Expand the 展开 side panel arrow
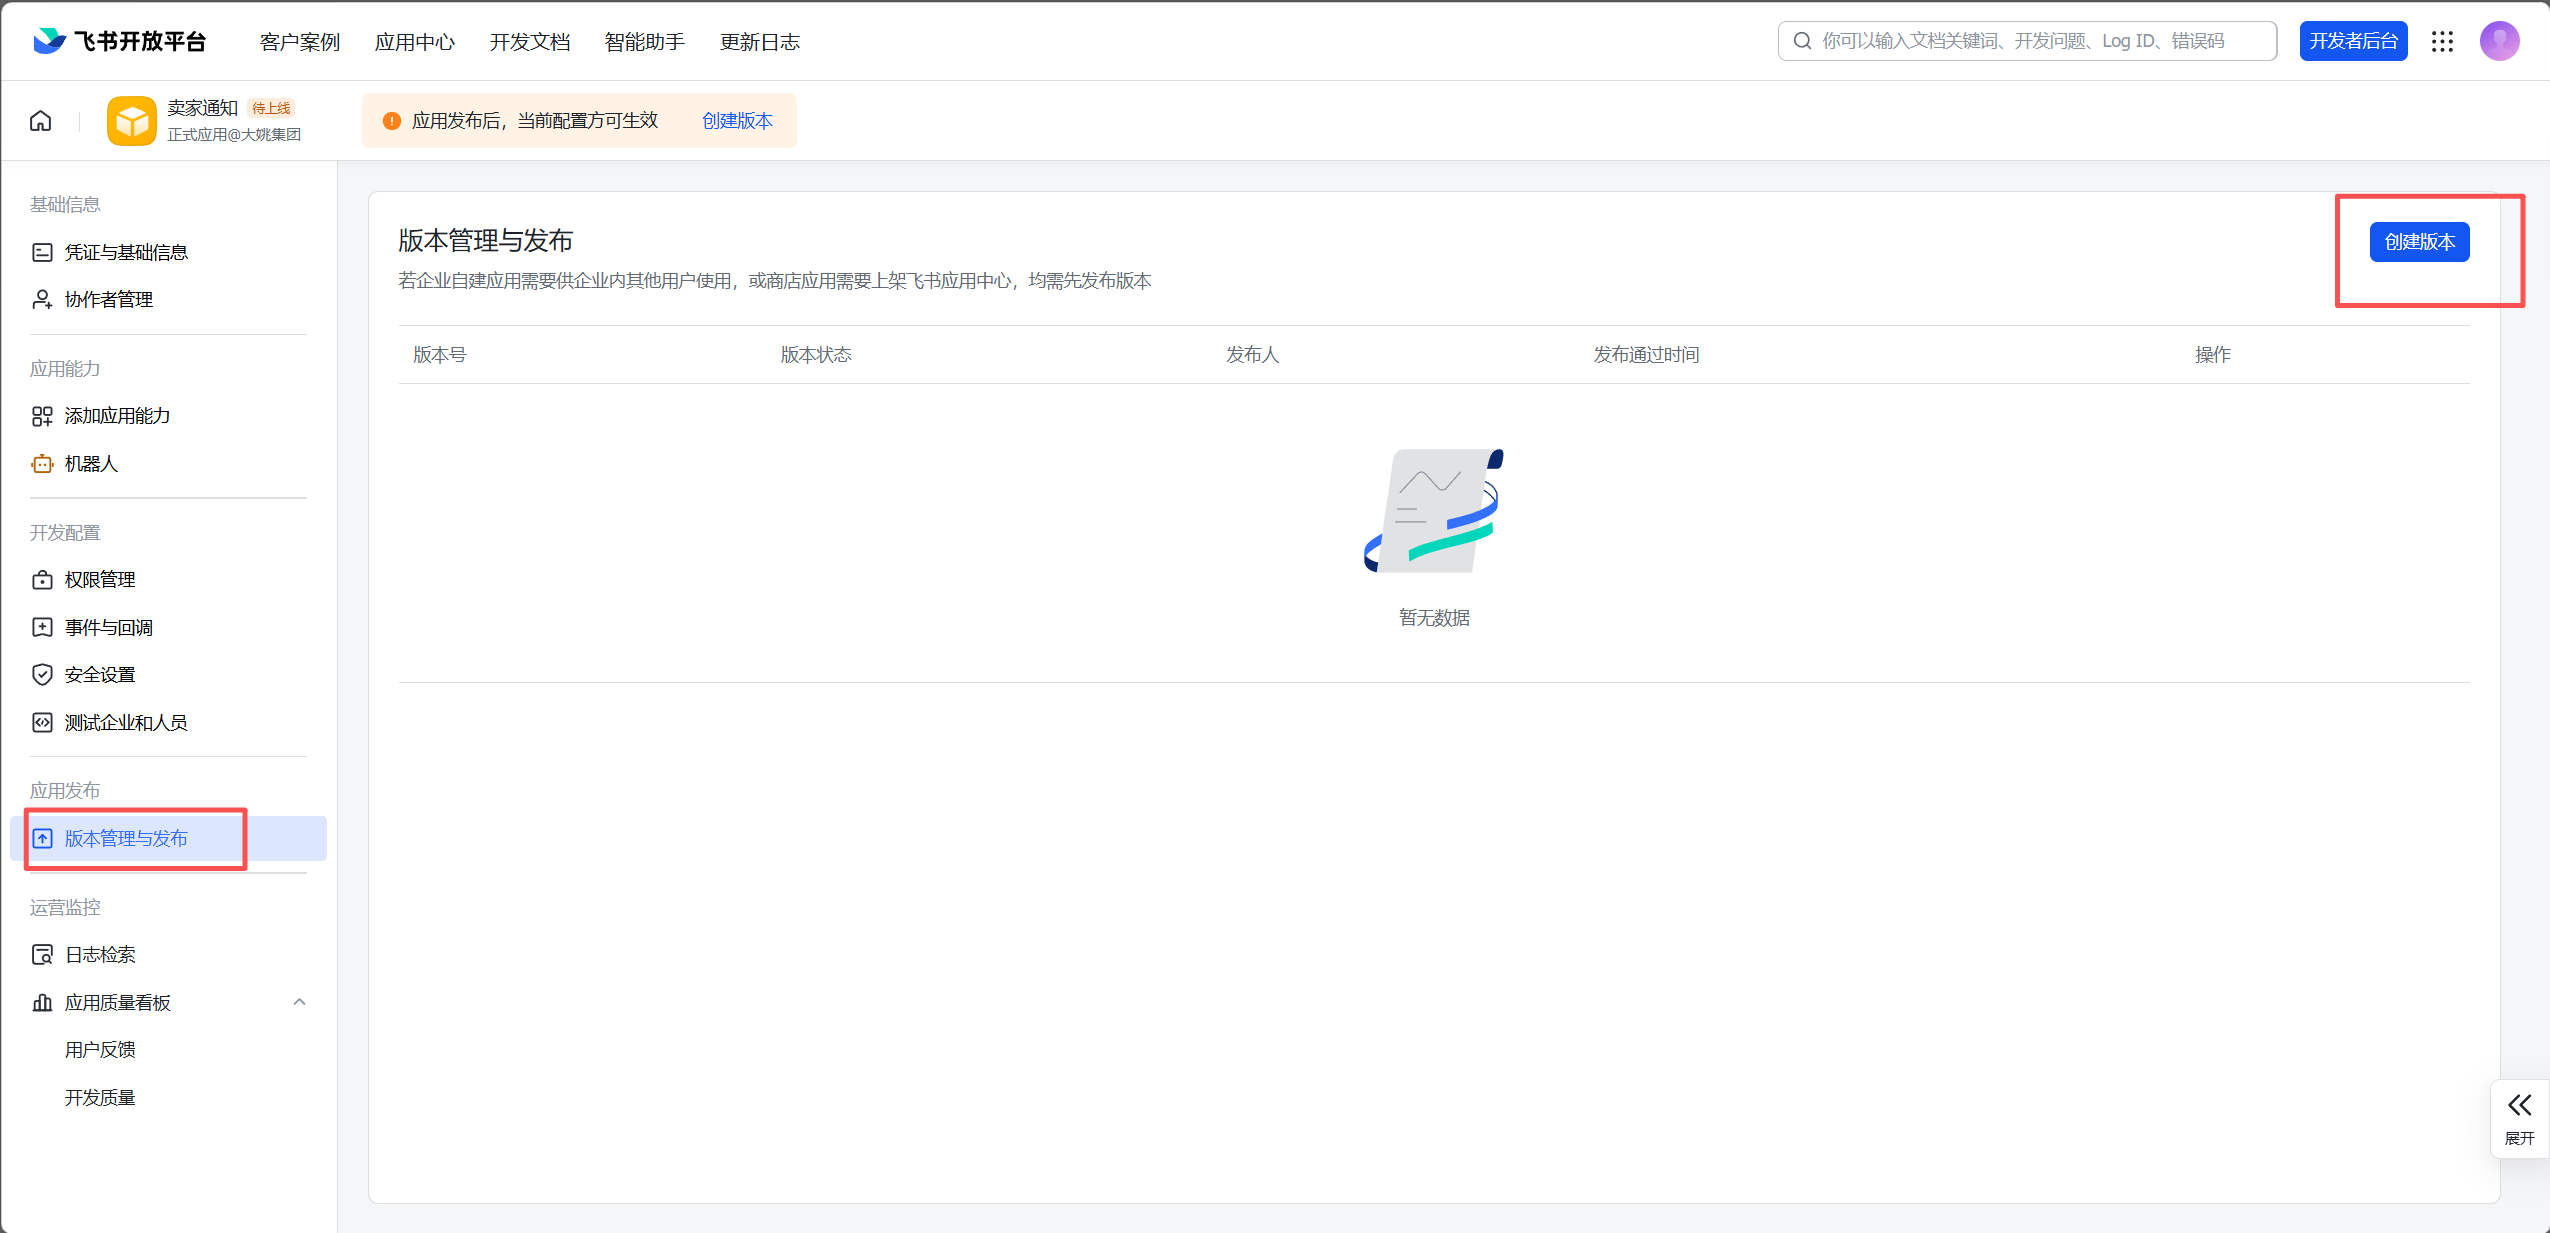Screen dimensions: 2550x1233 tap(2519, 1118)
